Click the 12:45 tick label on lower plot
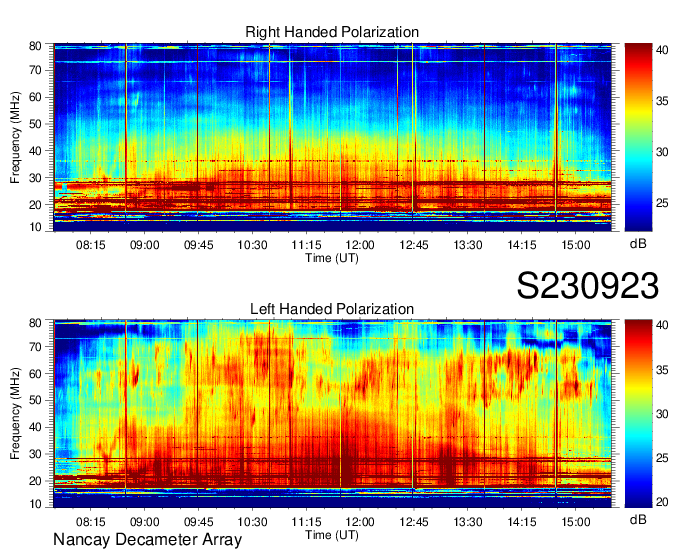This screenshot has height=552, width=680. pos(414,522)
